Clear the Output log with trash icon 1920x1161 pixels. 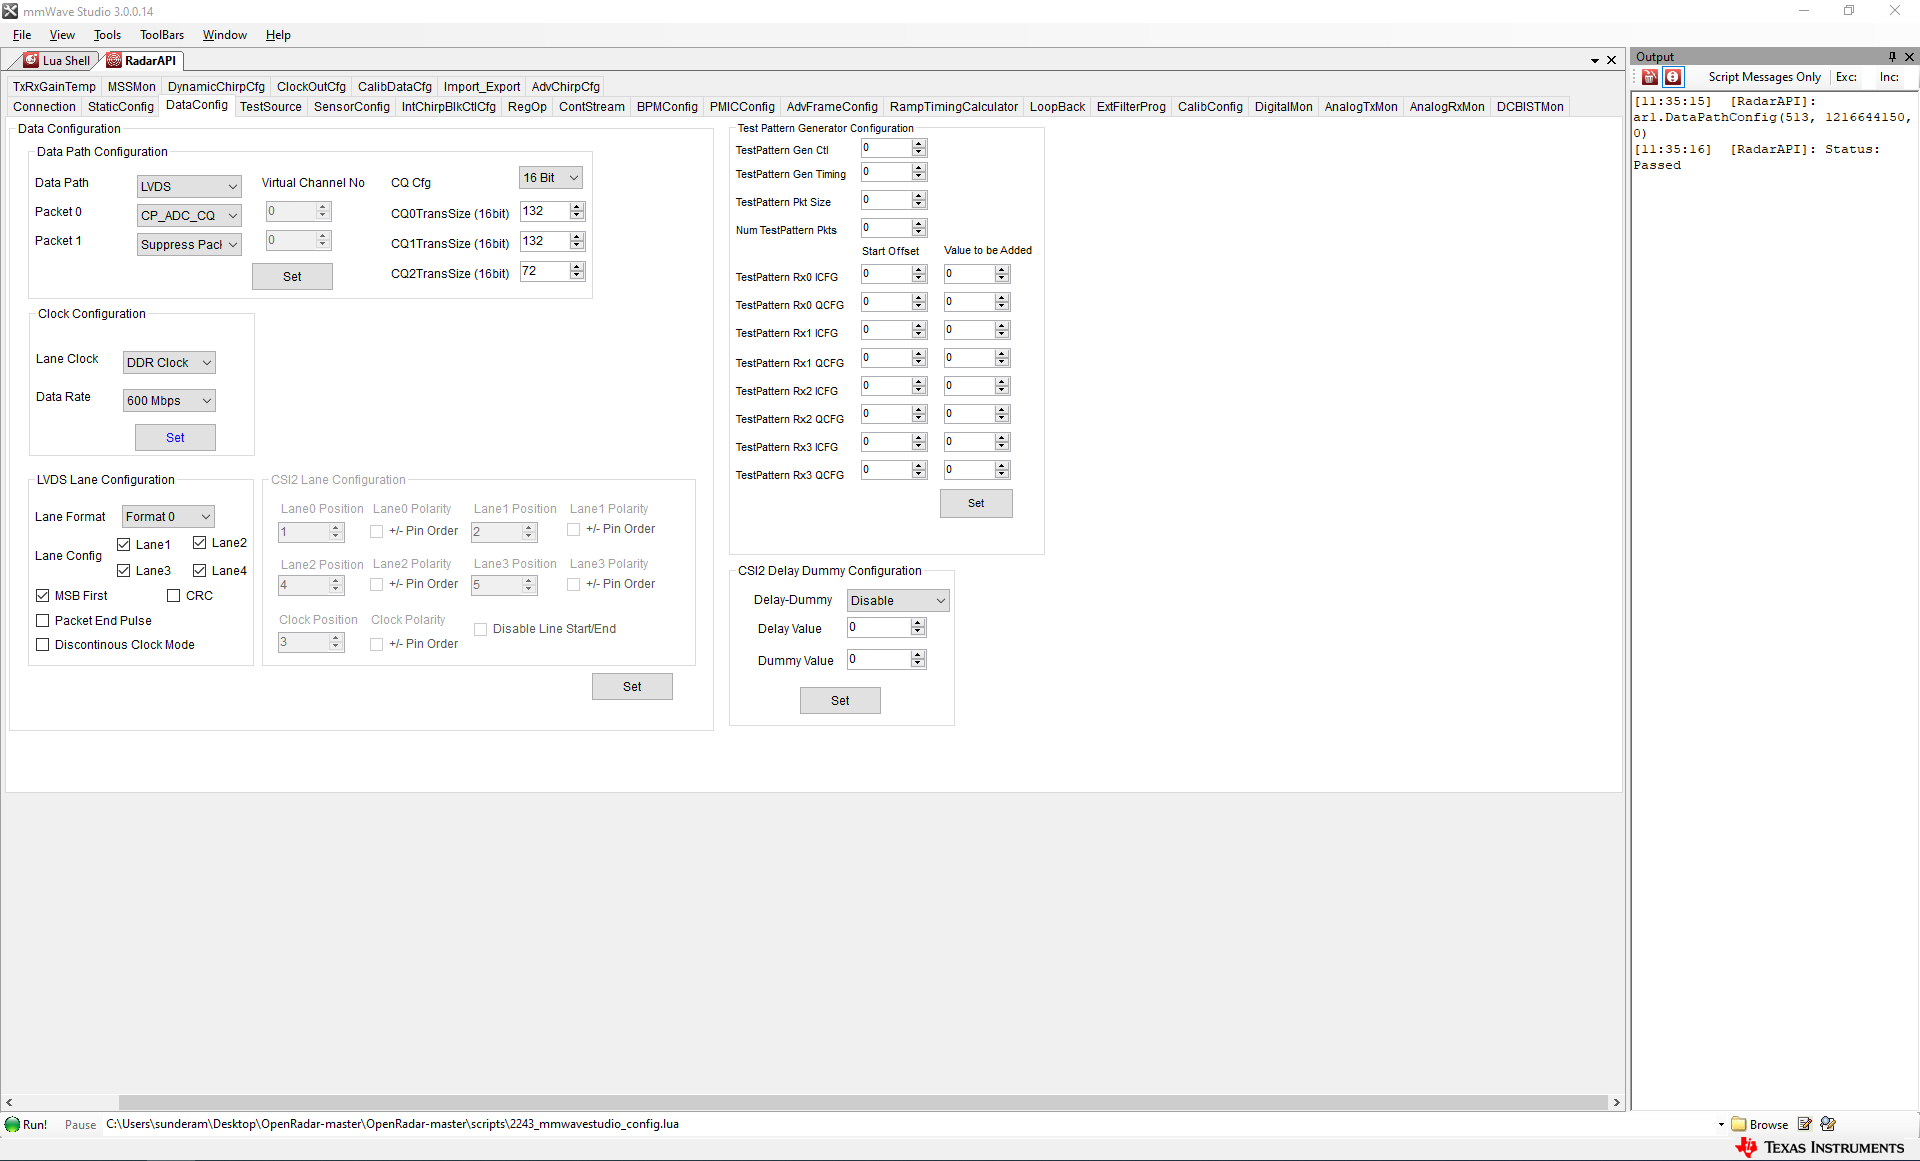coord(1650,77)
